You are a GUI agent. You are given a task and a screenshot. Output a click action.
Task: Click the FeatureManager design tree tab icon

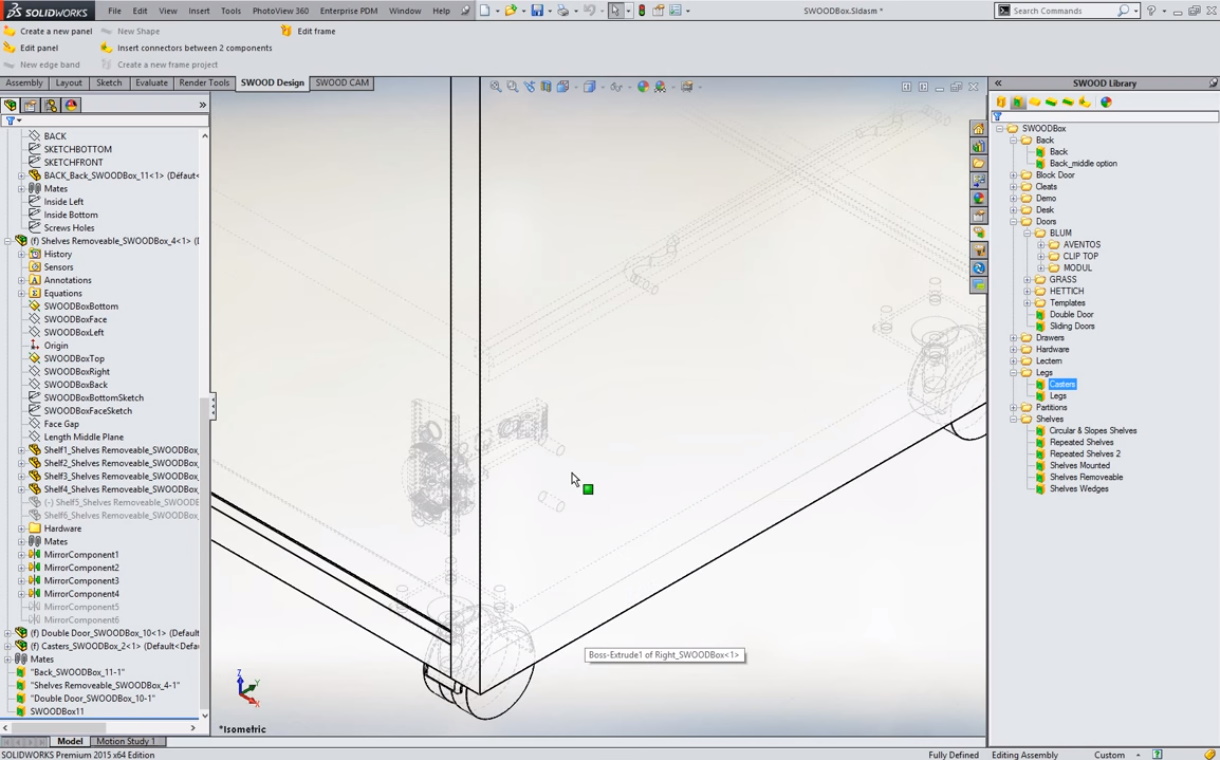click(11, 105)
